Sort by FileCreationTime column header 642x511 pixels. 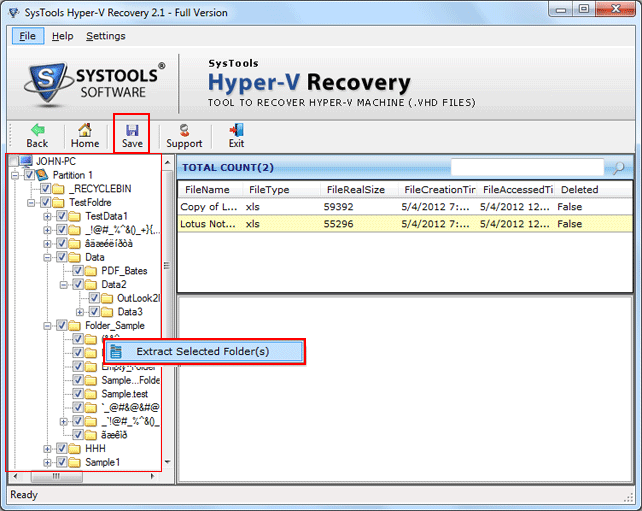(438, 190)
